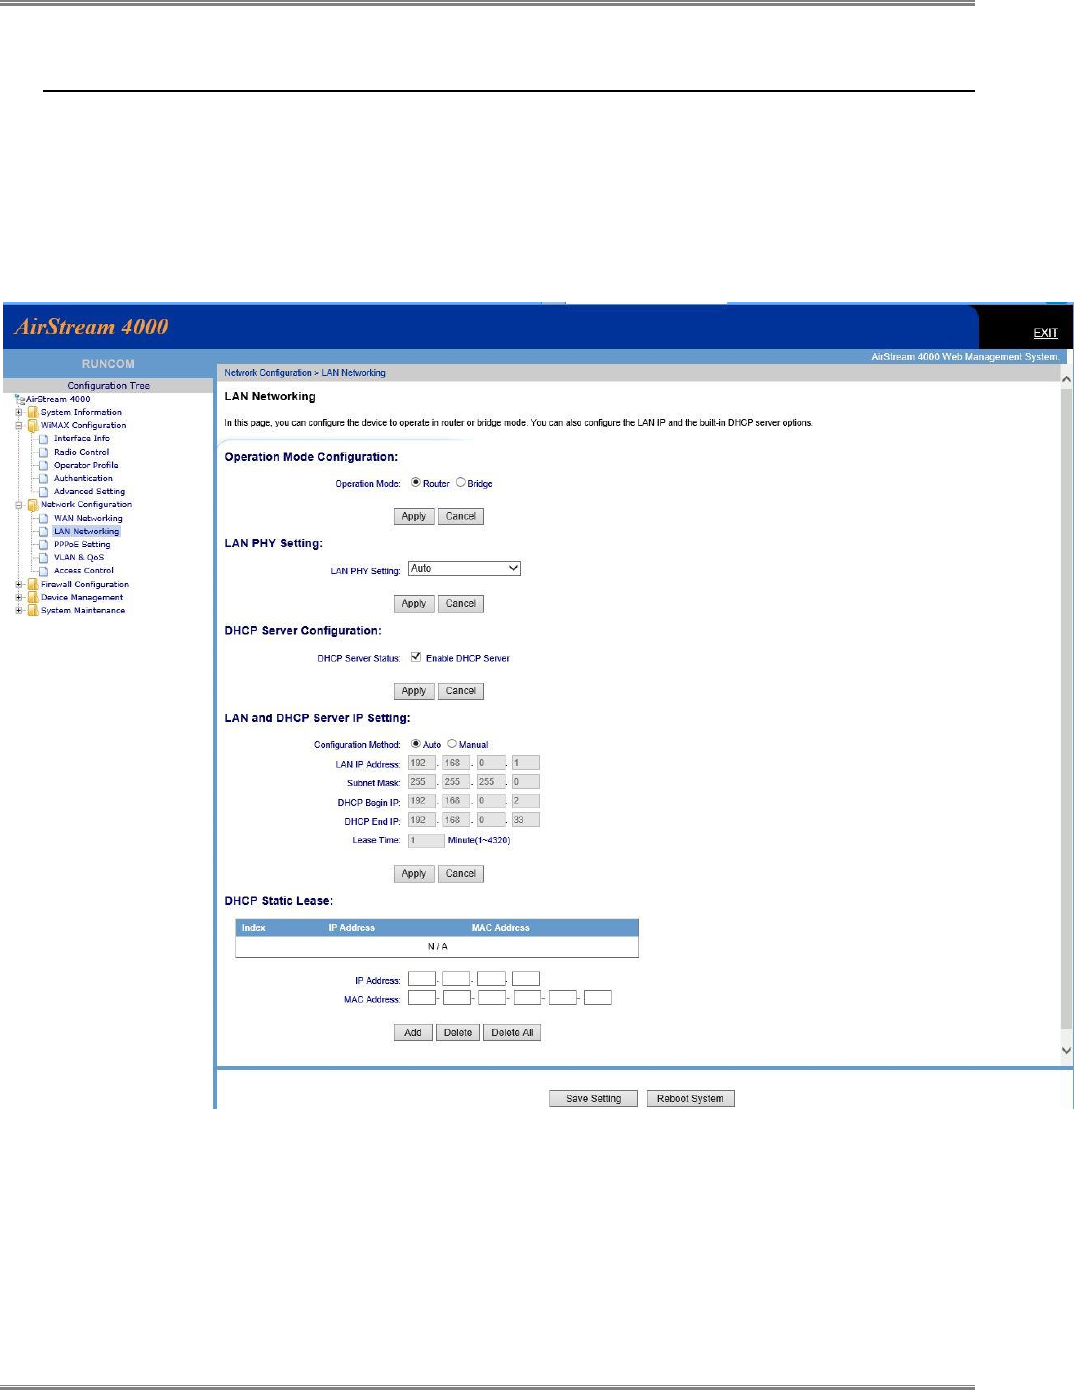Click the PPPoE Setting page icon
The image size is (1074, 1390).
(44, 544)
